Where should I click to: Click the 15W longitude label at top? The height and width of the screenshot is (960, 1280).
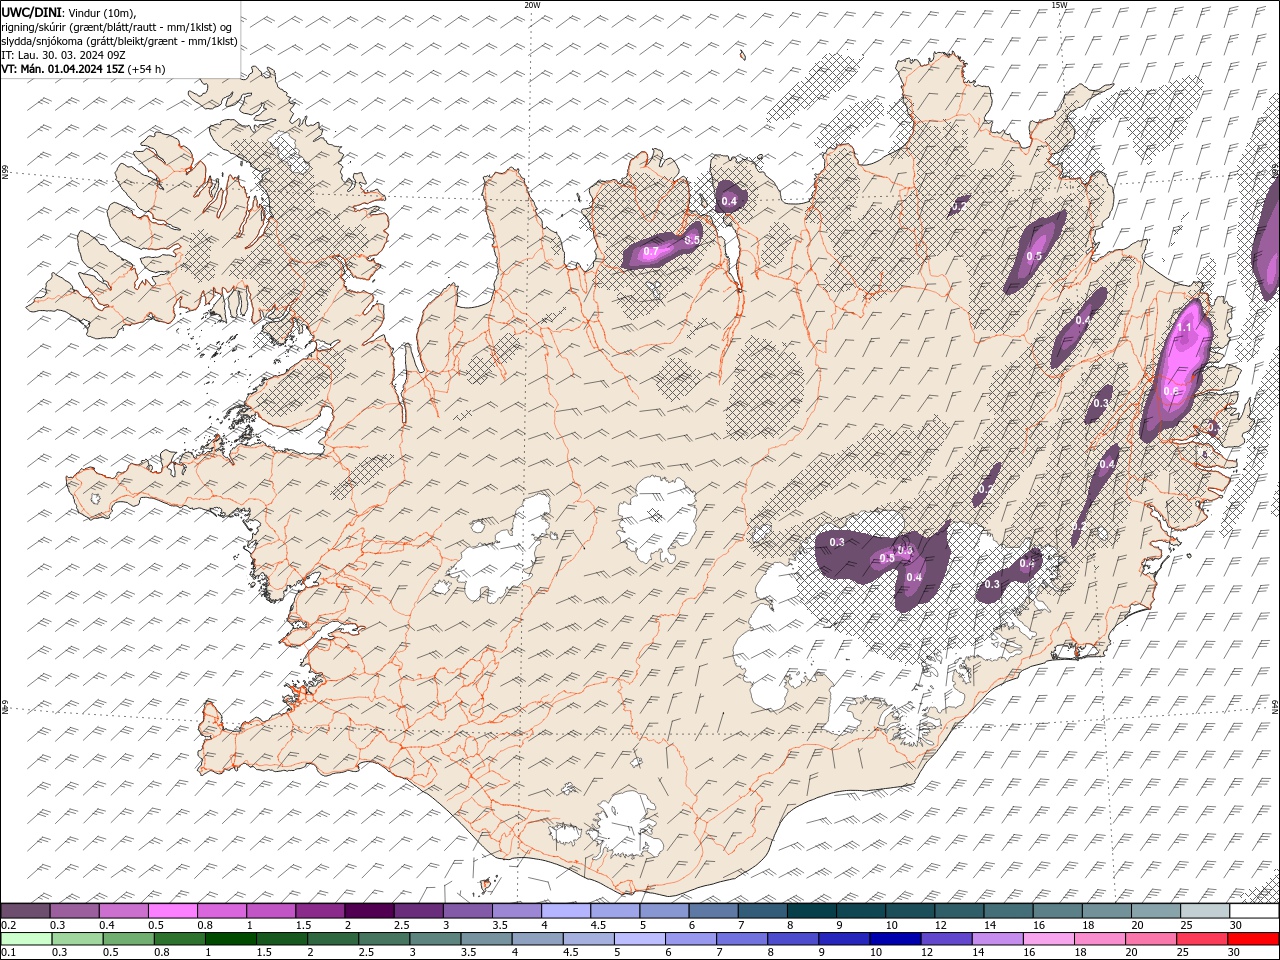1059,5
